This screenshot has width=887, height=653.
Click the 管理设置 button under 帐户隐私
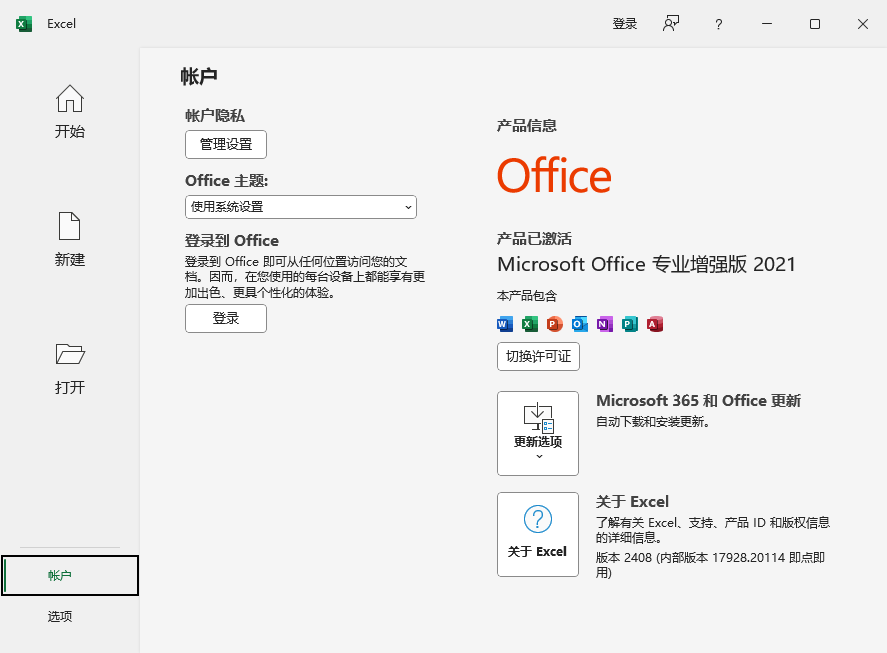(x=225, y=144)
